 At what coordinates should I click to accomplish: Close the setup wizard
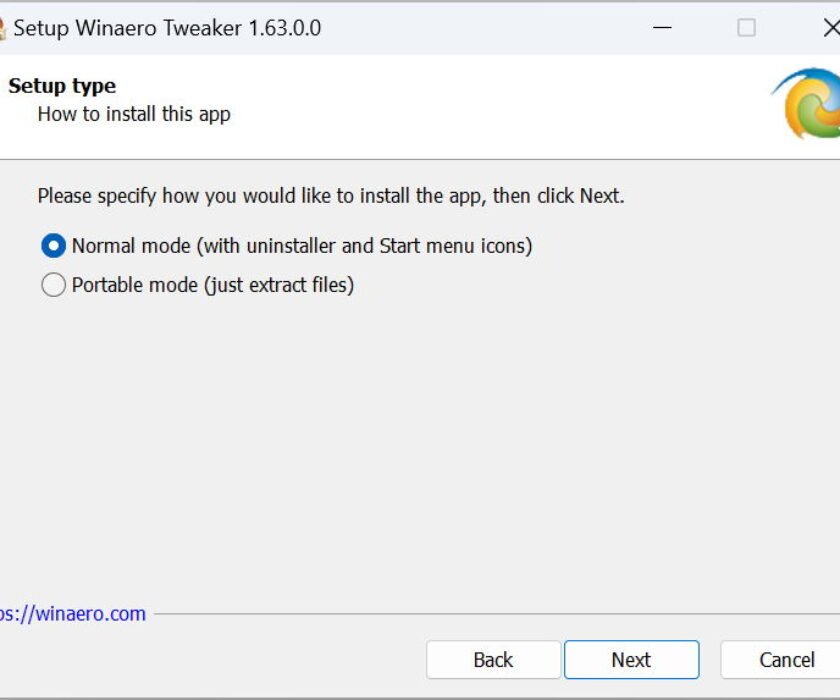[x=830, y=28]
